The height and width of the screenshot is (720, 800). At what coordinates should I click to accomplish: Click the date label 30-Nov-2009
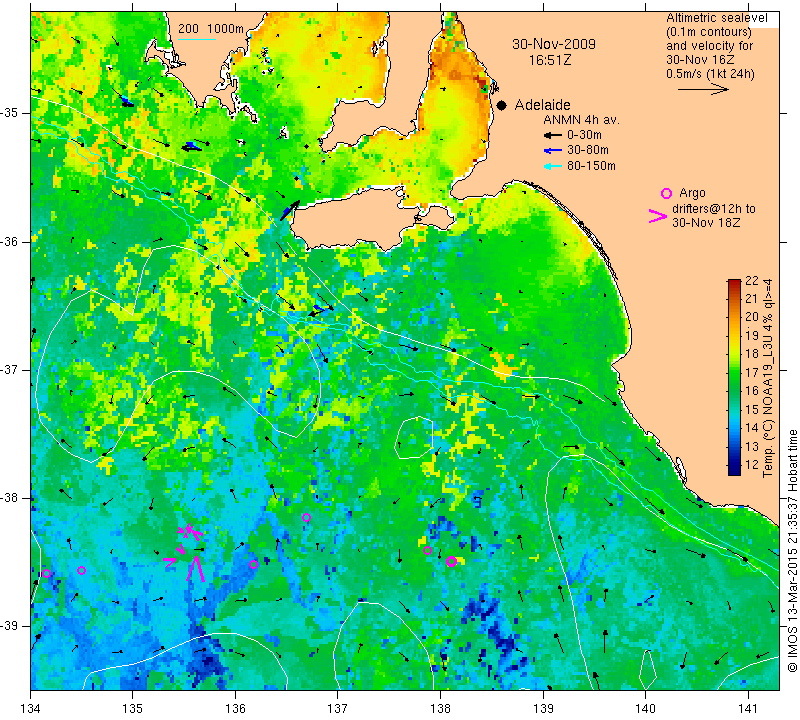tap(554, 44)
